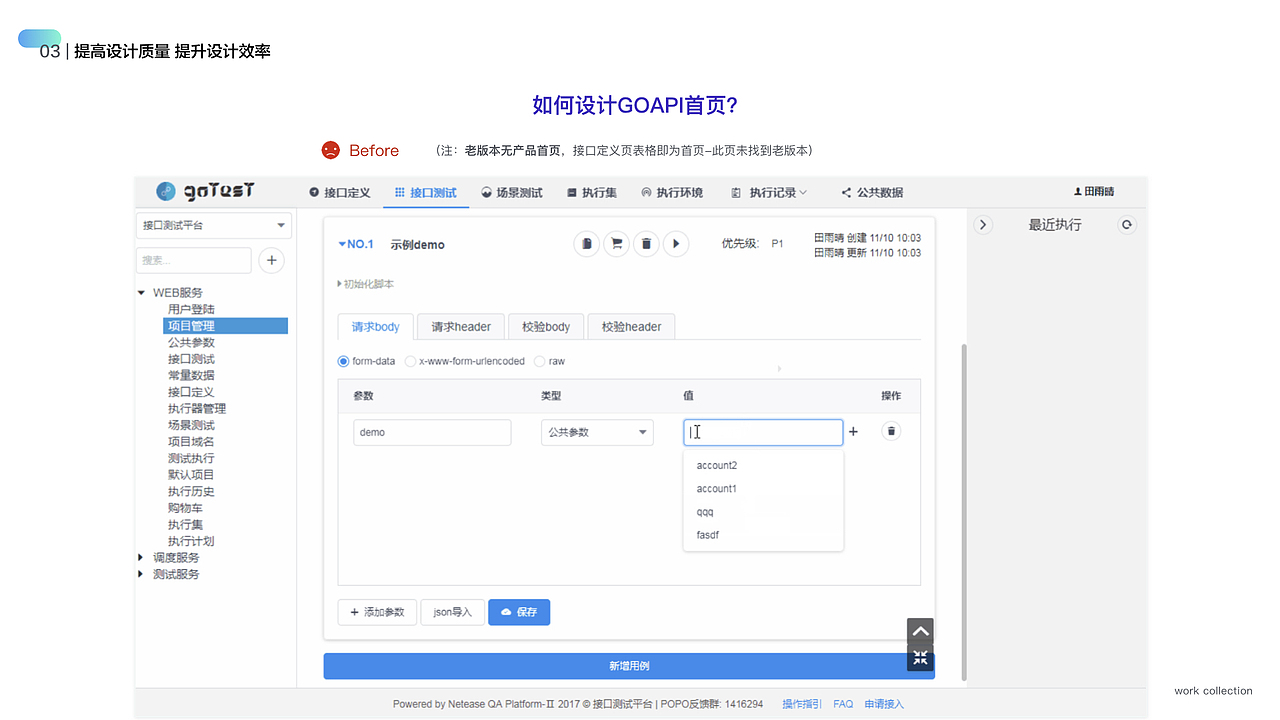Select 执行历史 in tree
The image size is (1280, 720).
click(x=191, y=491)
